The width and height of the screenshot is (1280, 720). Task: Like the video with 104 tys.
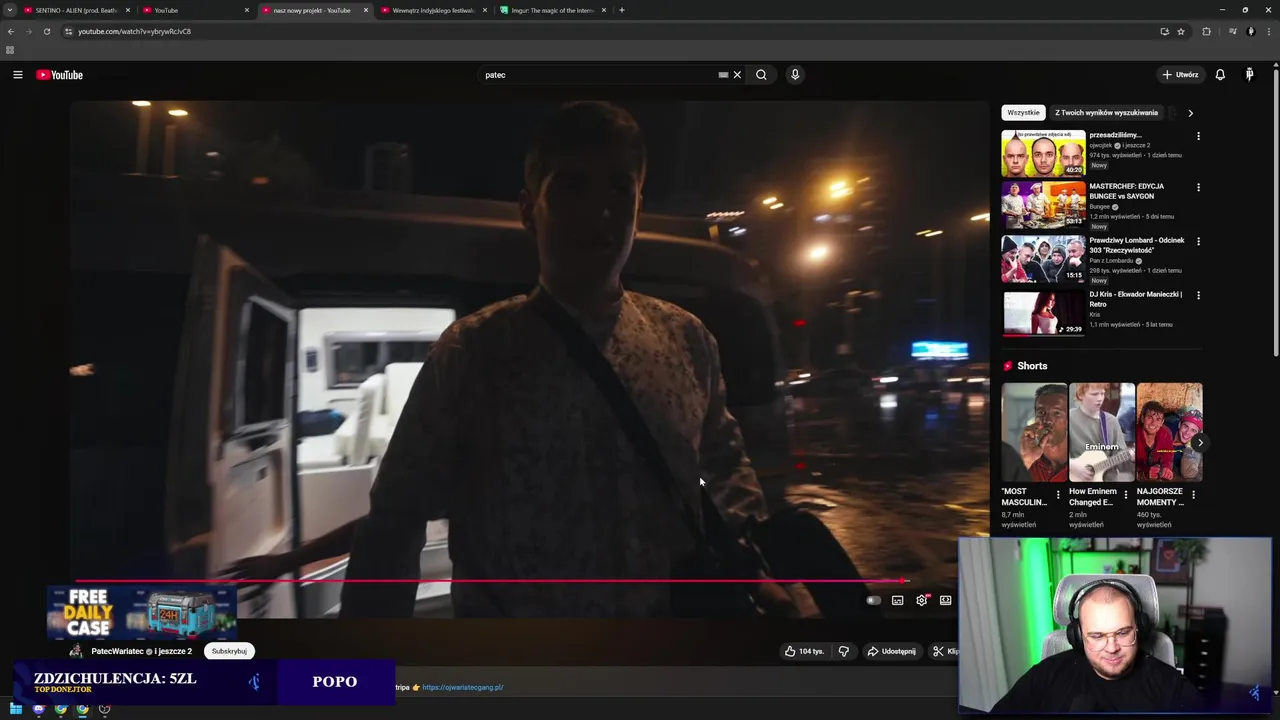point(804,651)
